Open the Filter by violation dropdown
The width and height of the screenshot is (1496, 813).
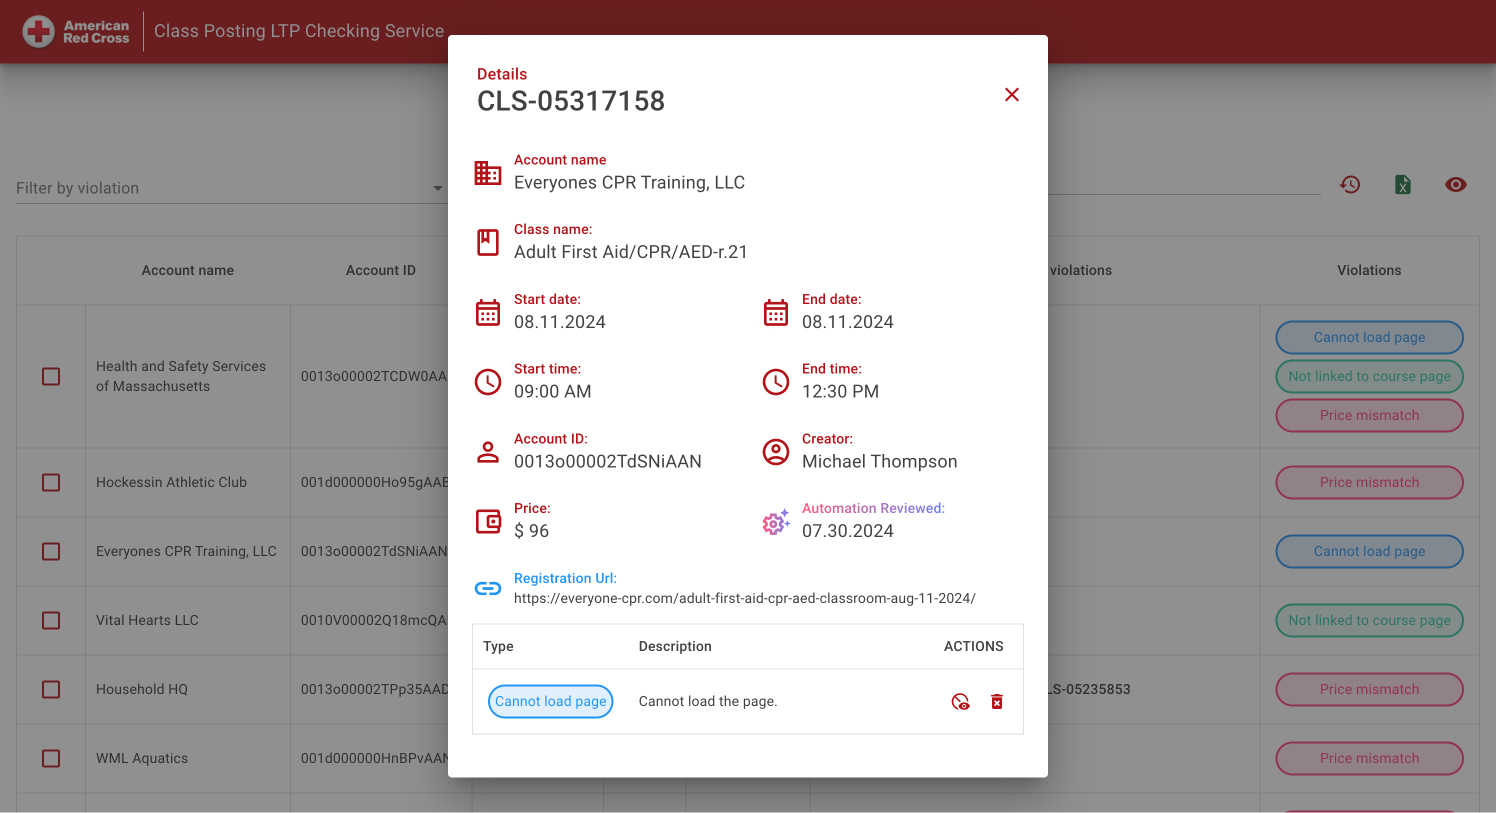230,188
